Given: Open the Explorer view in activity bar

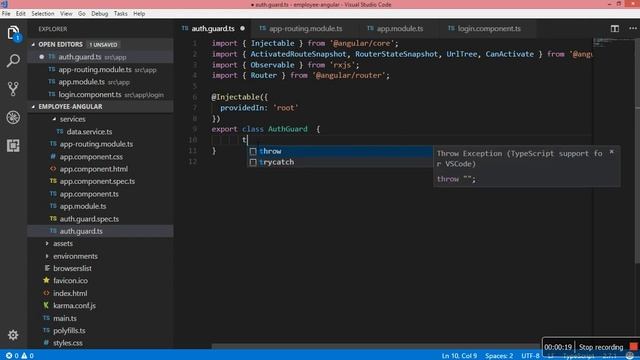Looking at the screenshot, I should (x=13, y=33).
